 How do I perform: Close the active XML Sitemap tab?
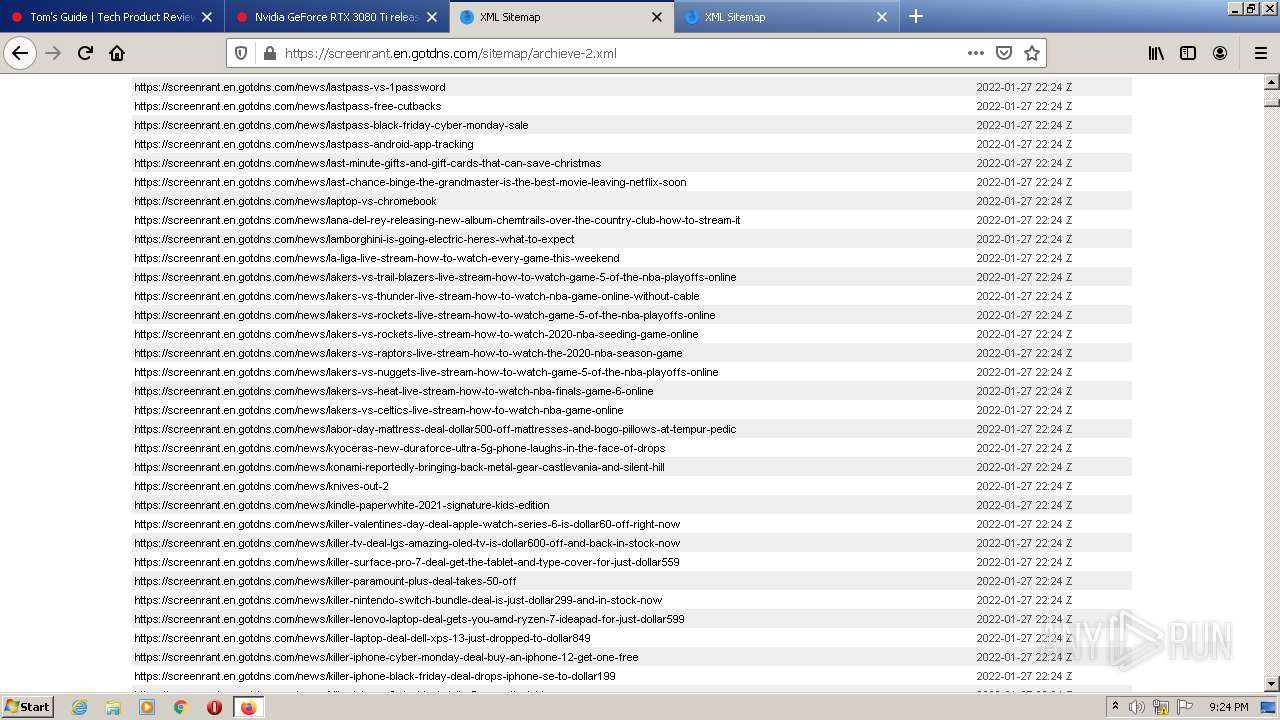(657, 17)
